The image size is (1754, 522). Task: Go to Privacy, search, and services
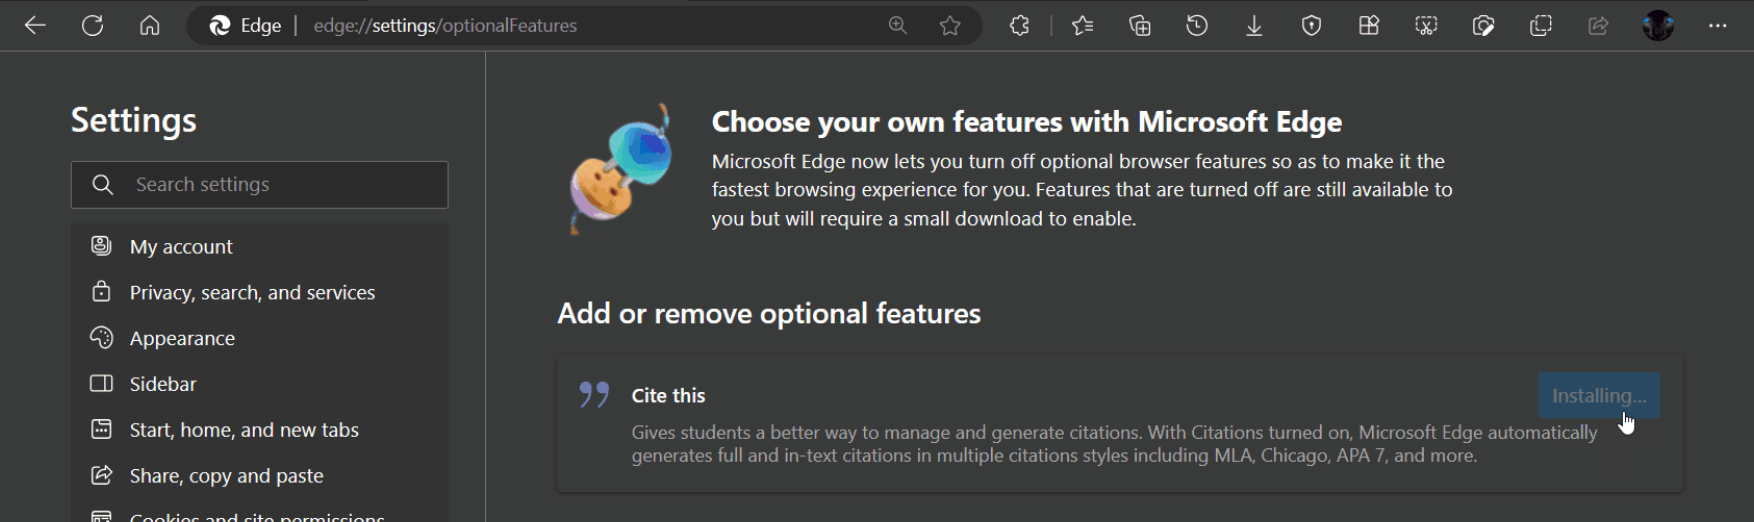click(x=252, y=293)
